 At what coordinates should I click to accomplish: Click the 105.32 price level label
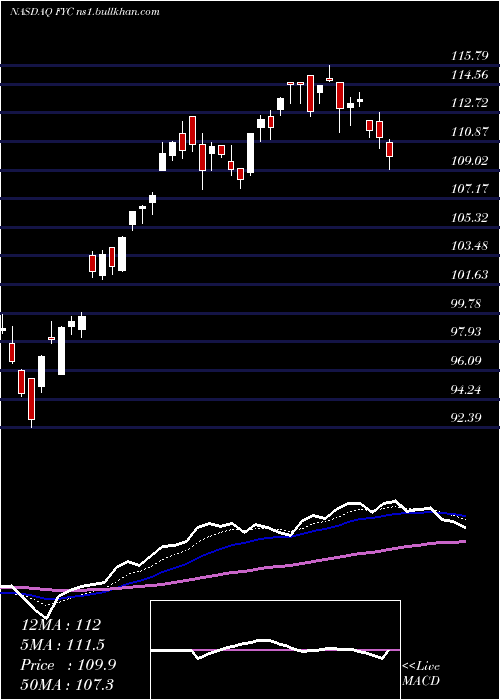pos(470,218)
